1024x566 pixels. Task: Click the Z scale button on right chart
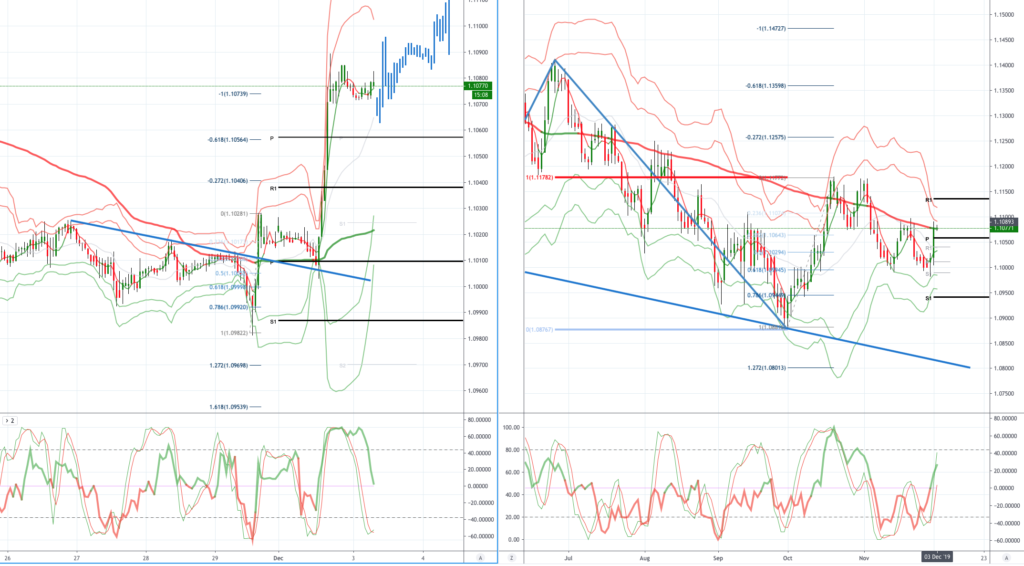511,558
